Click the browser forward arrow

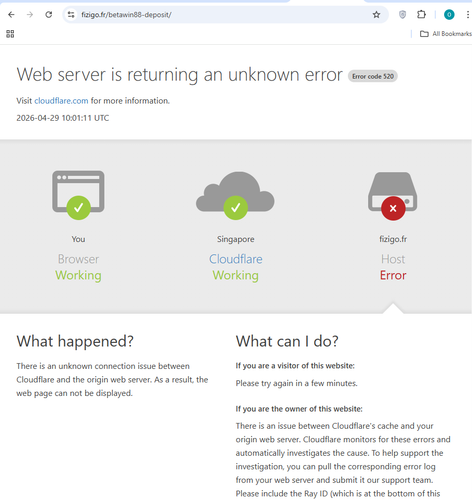pyautogui.click(x=30, y=15)
